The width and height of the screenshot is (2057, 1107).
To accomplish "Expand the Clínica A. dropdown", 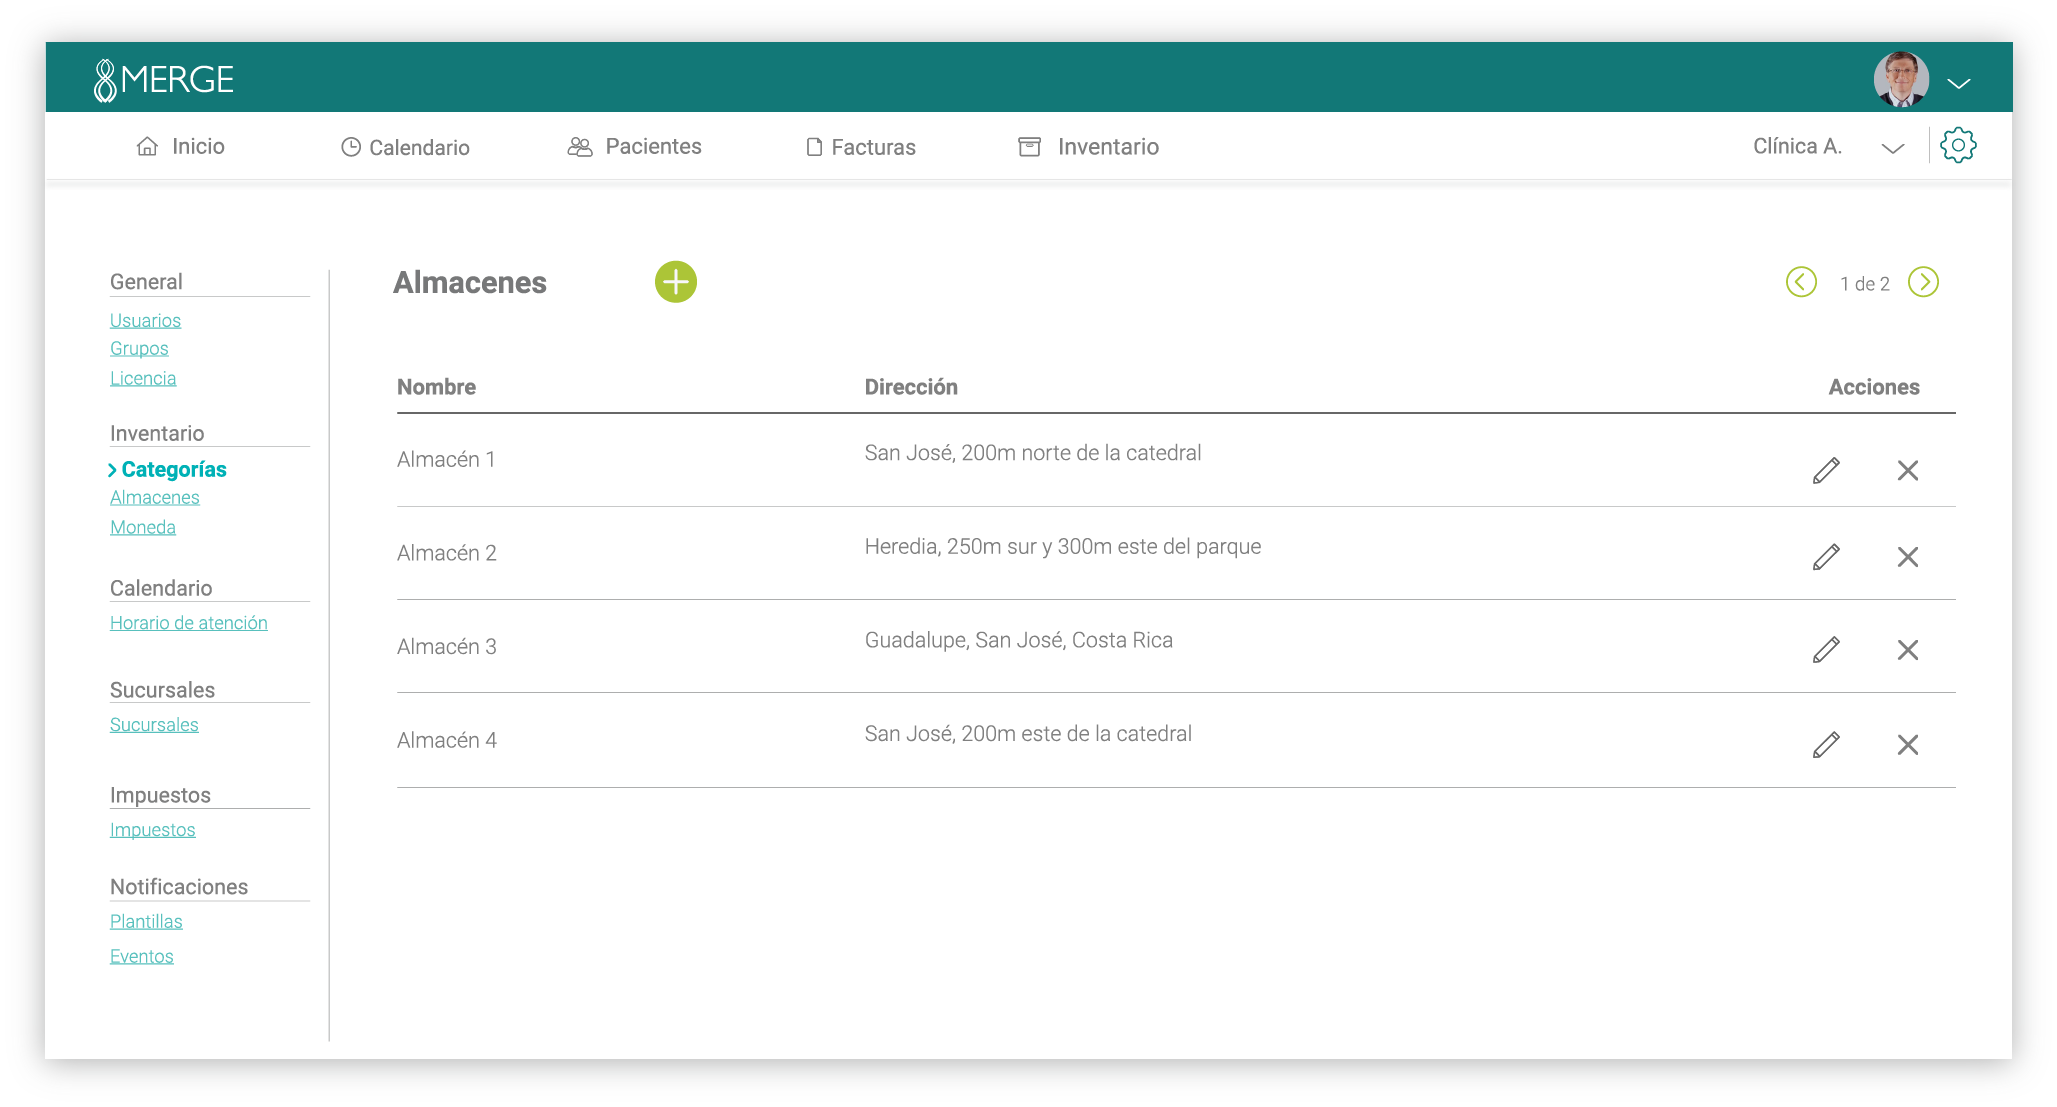I will 1892,148.
